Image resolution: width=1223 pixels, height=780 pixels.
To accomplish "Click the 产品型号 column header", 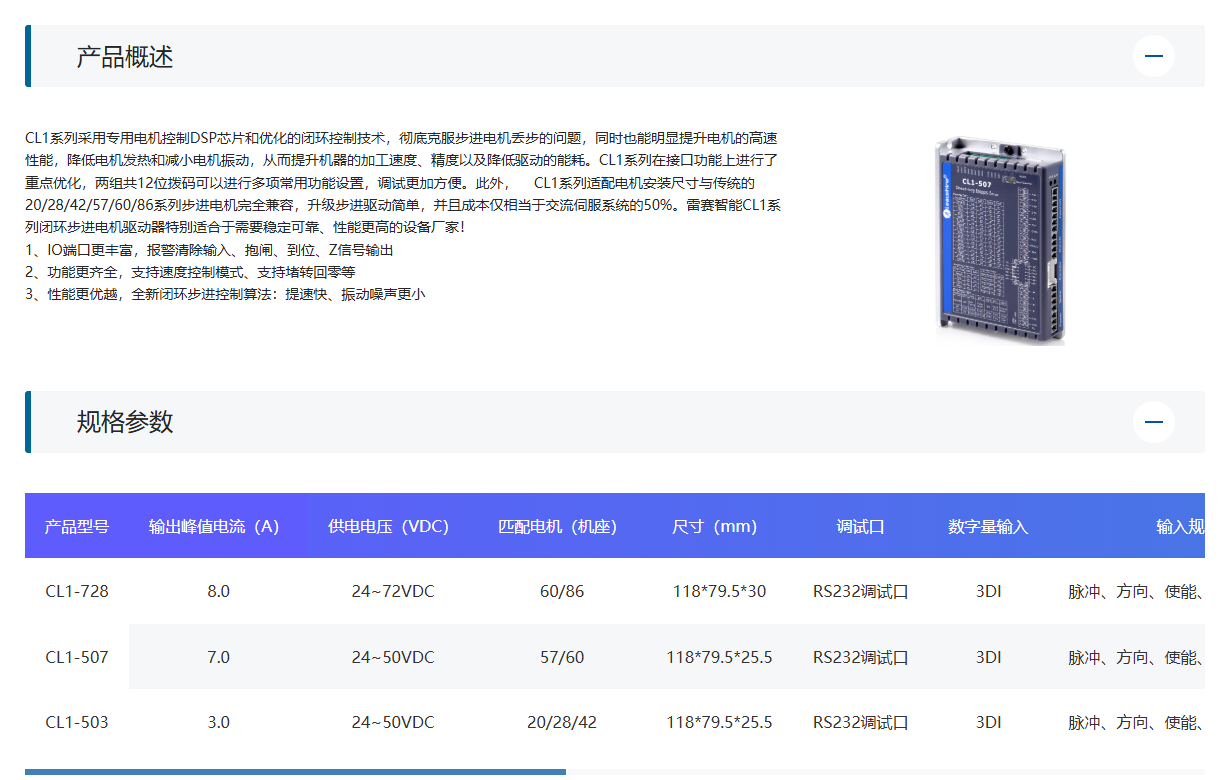I will coord(77,526).
